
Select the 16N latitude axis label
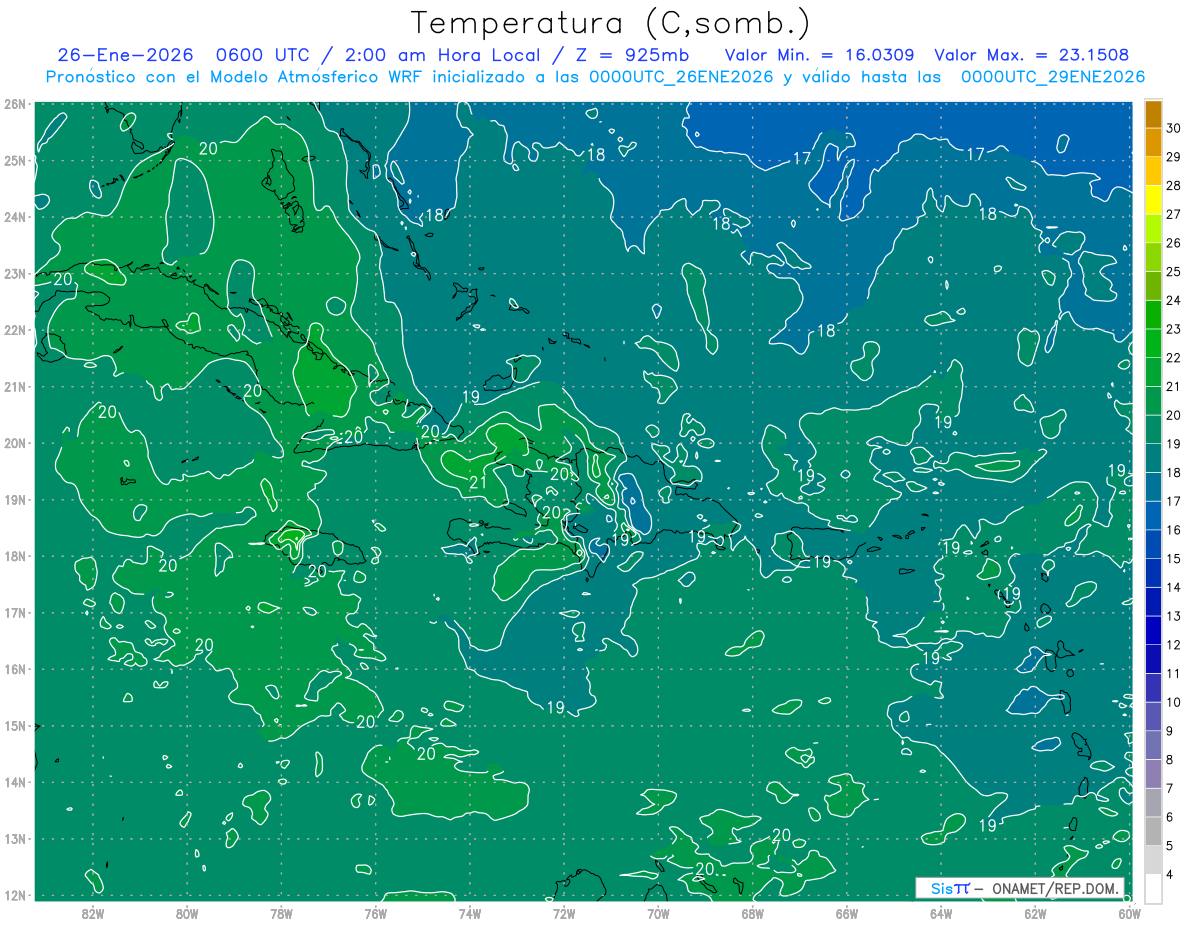[x=15, y=669]
